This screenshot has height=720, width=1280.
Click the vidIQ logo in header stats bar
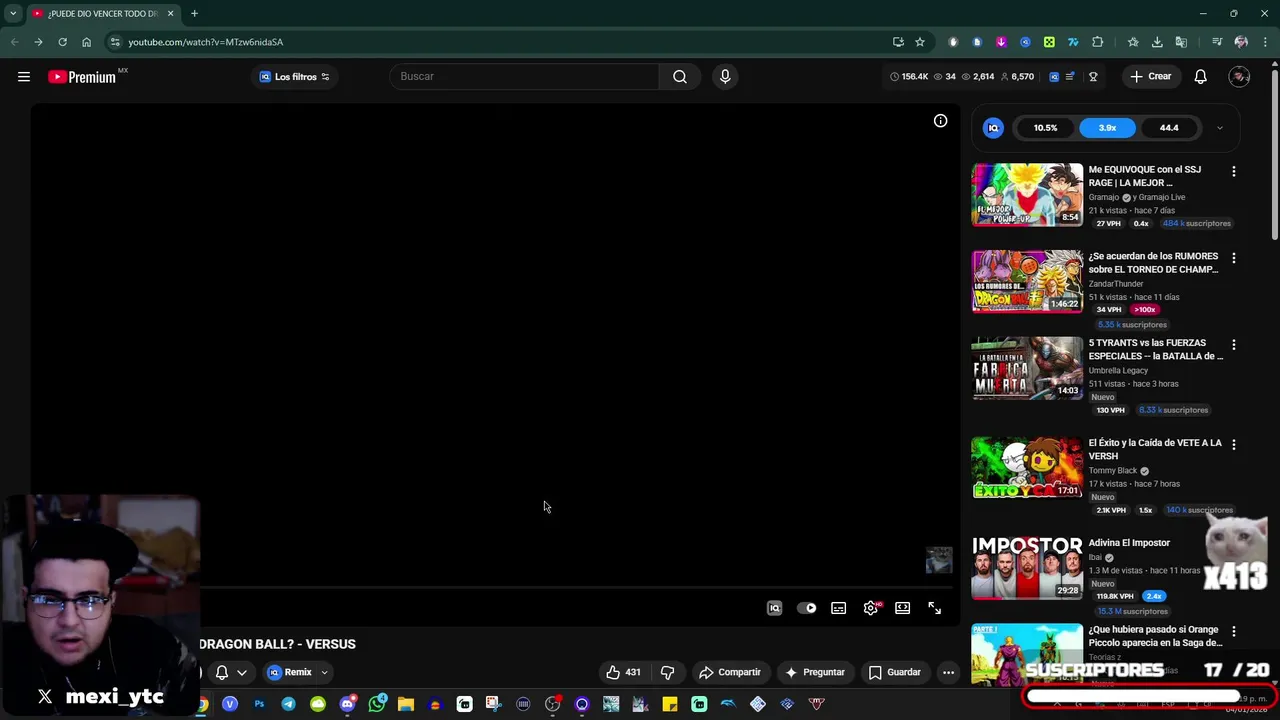pyautogui.click(x=1054, y=77)
